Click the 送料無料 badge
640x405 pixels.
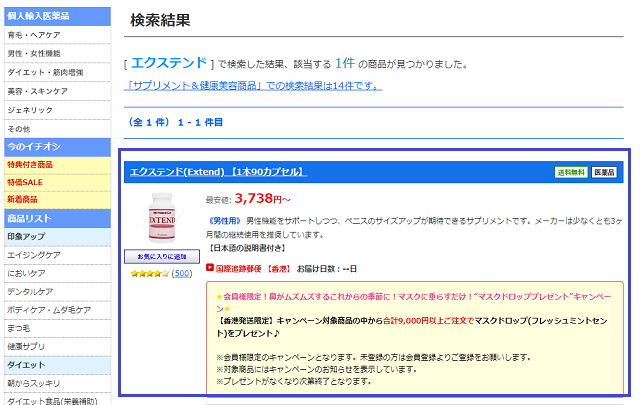[x=571, y=172]
